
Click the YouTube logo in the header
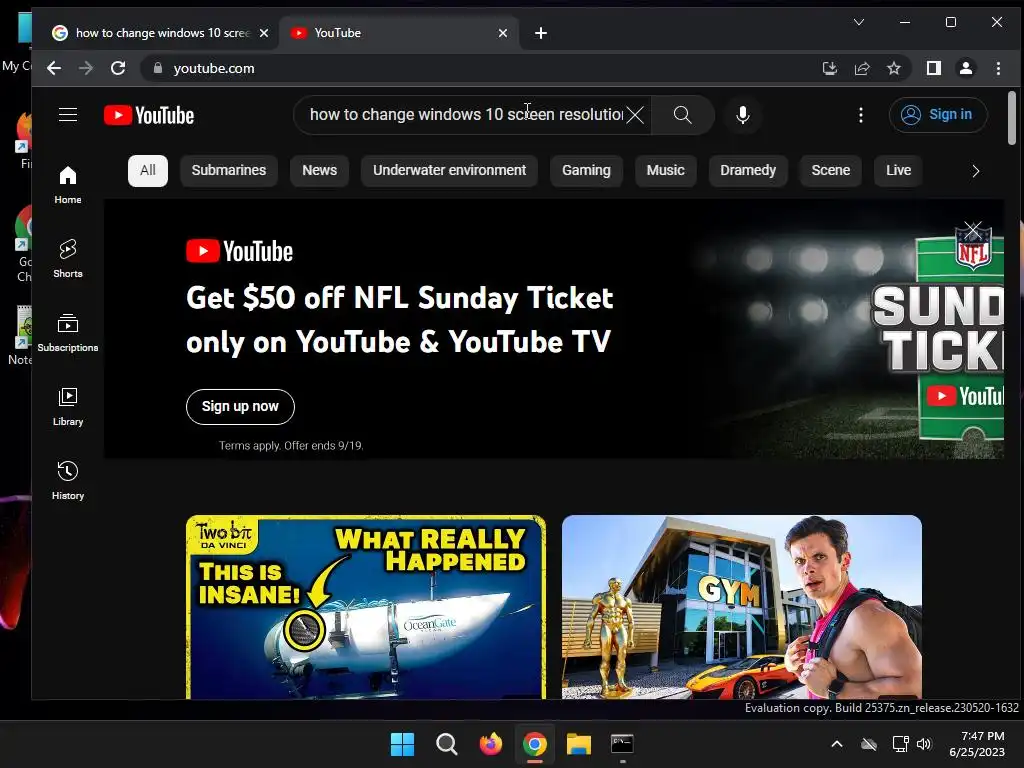coord(149,116)
